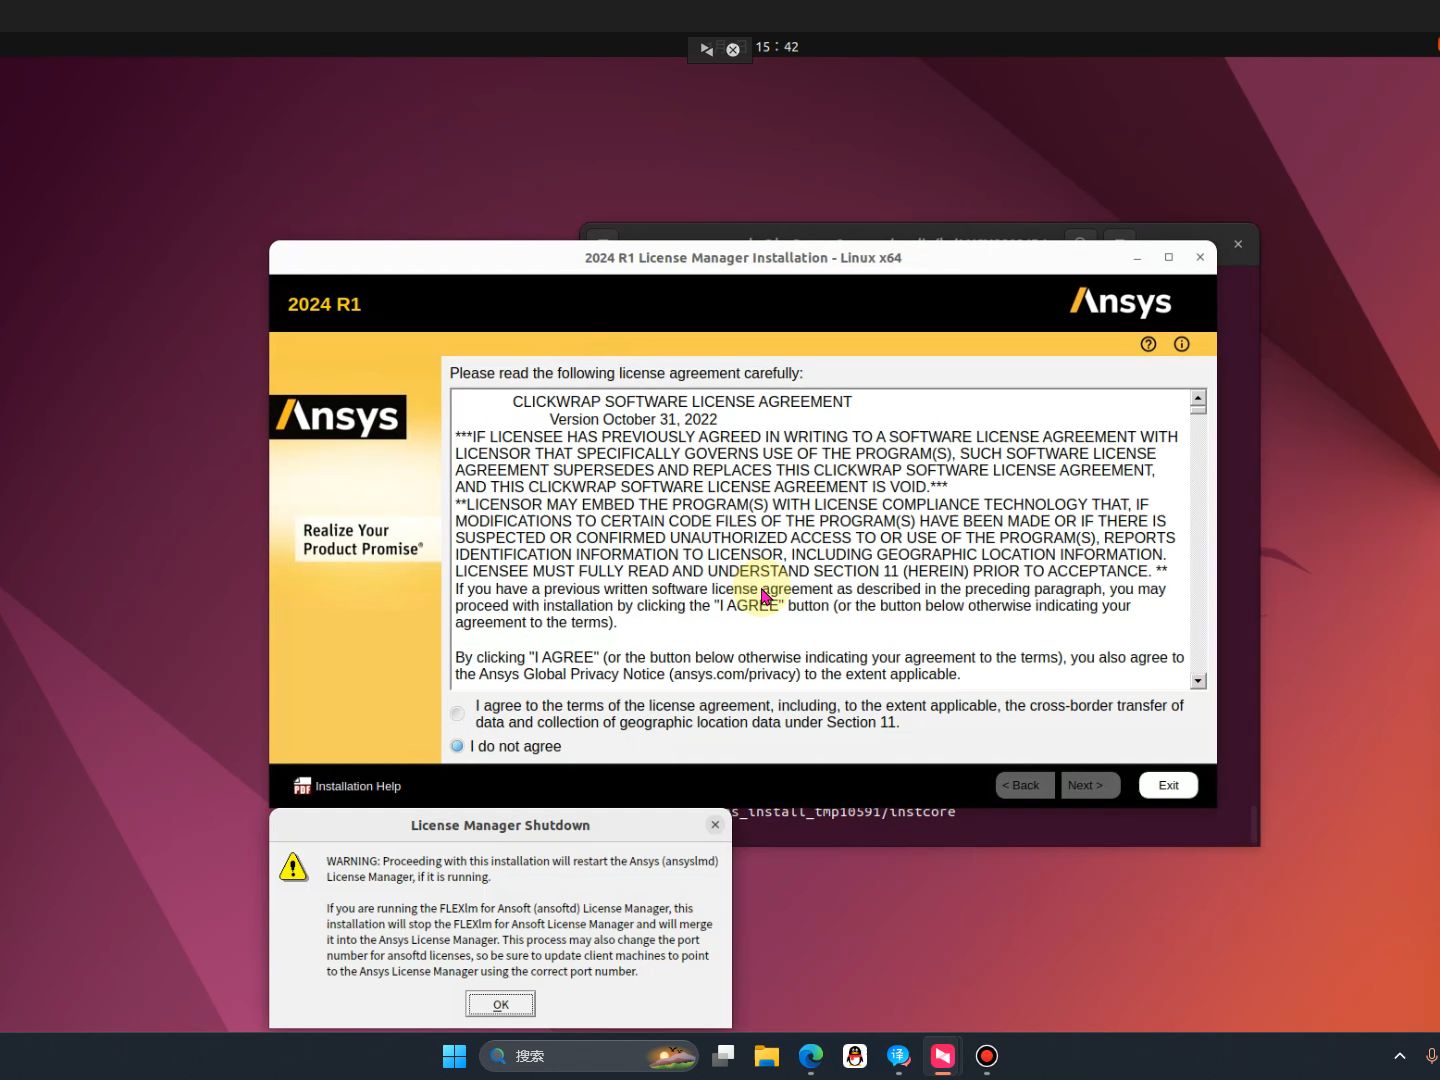Viewport: 1440px width, 1080px height.
Task: Open Task View on the taskbar
Action: tap(723, 1056)
